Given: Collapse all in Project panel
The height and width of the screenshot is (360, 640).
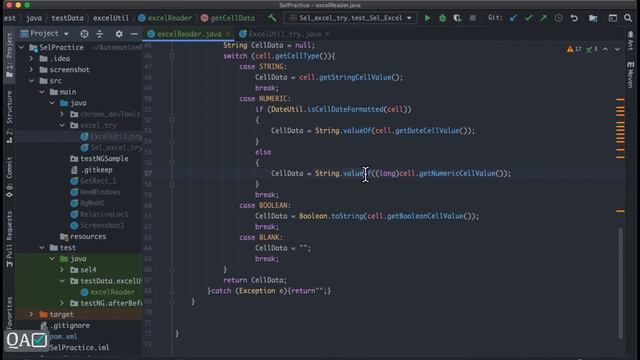Looking at the screenshot, I should click(100, 34).
